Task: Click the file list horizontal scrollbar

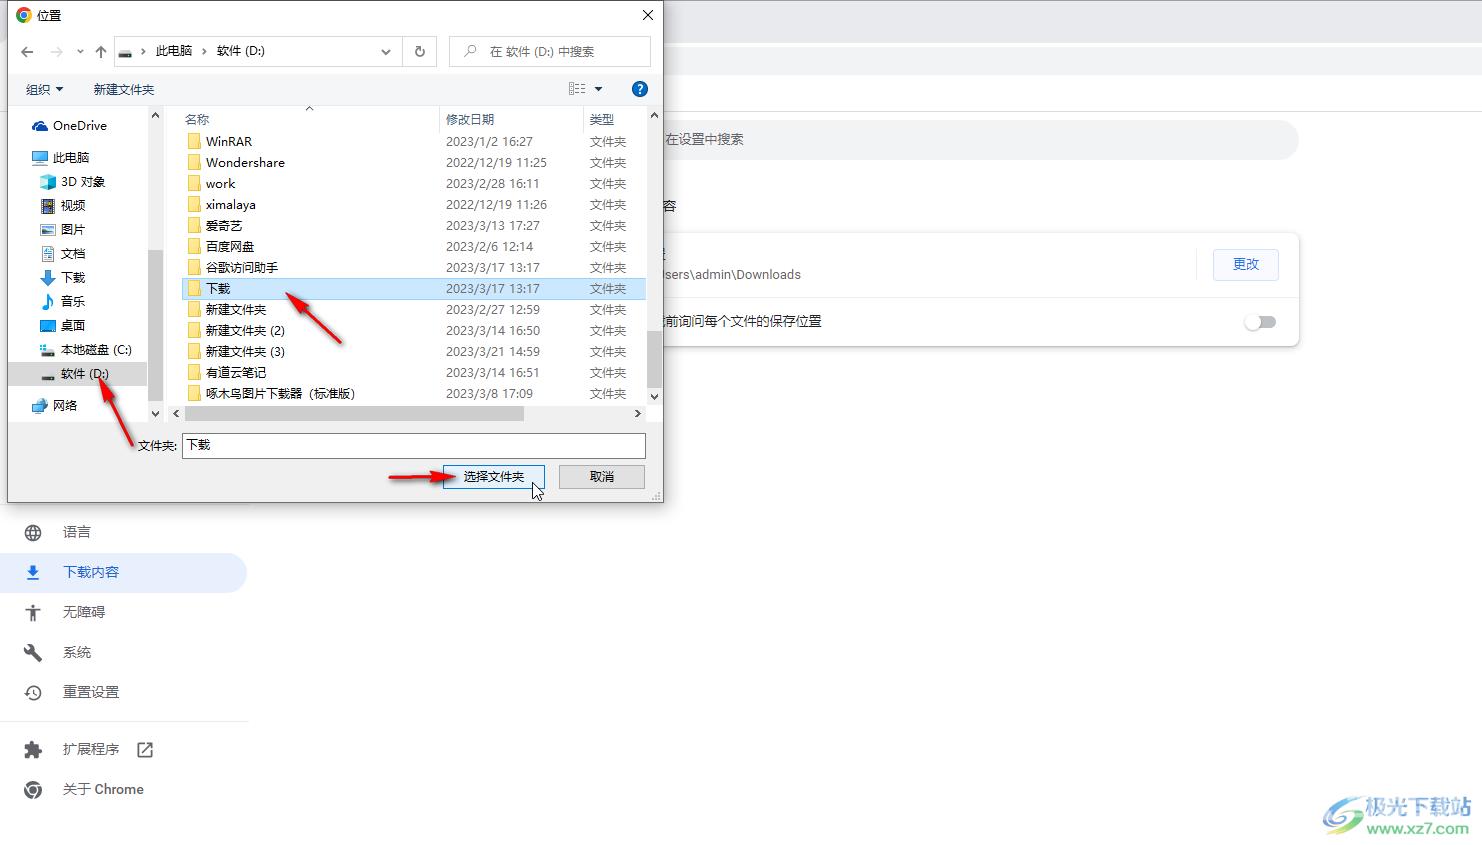Action: tap(354, 413)
